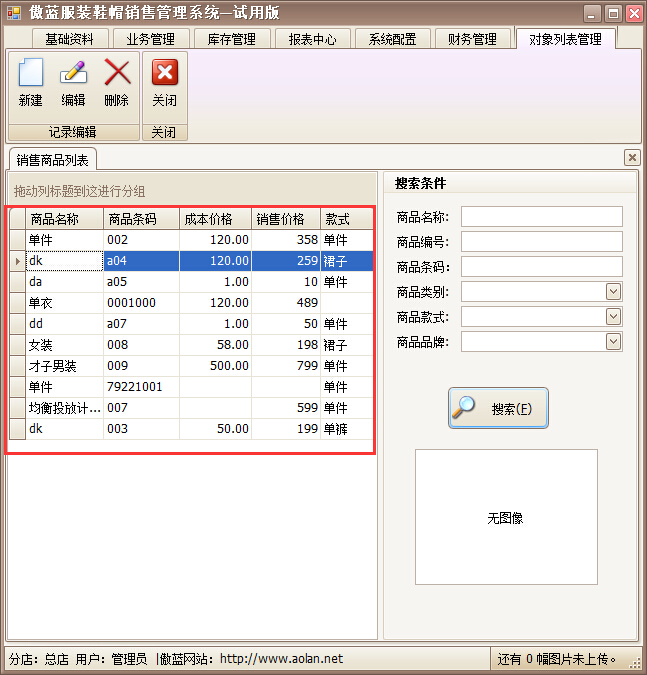This screenshot has height=675, width=647.
Task: Select the dd product row
Action: (191, 324)
